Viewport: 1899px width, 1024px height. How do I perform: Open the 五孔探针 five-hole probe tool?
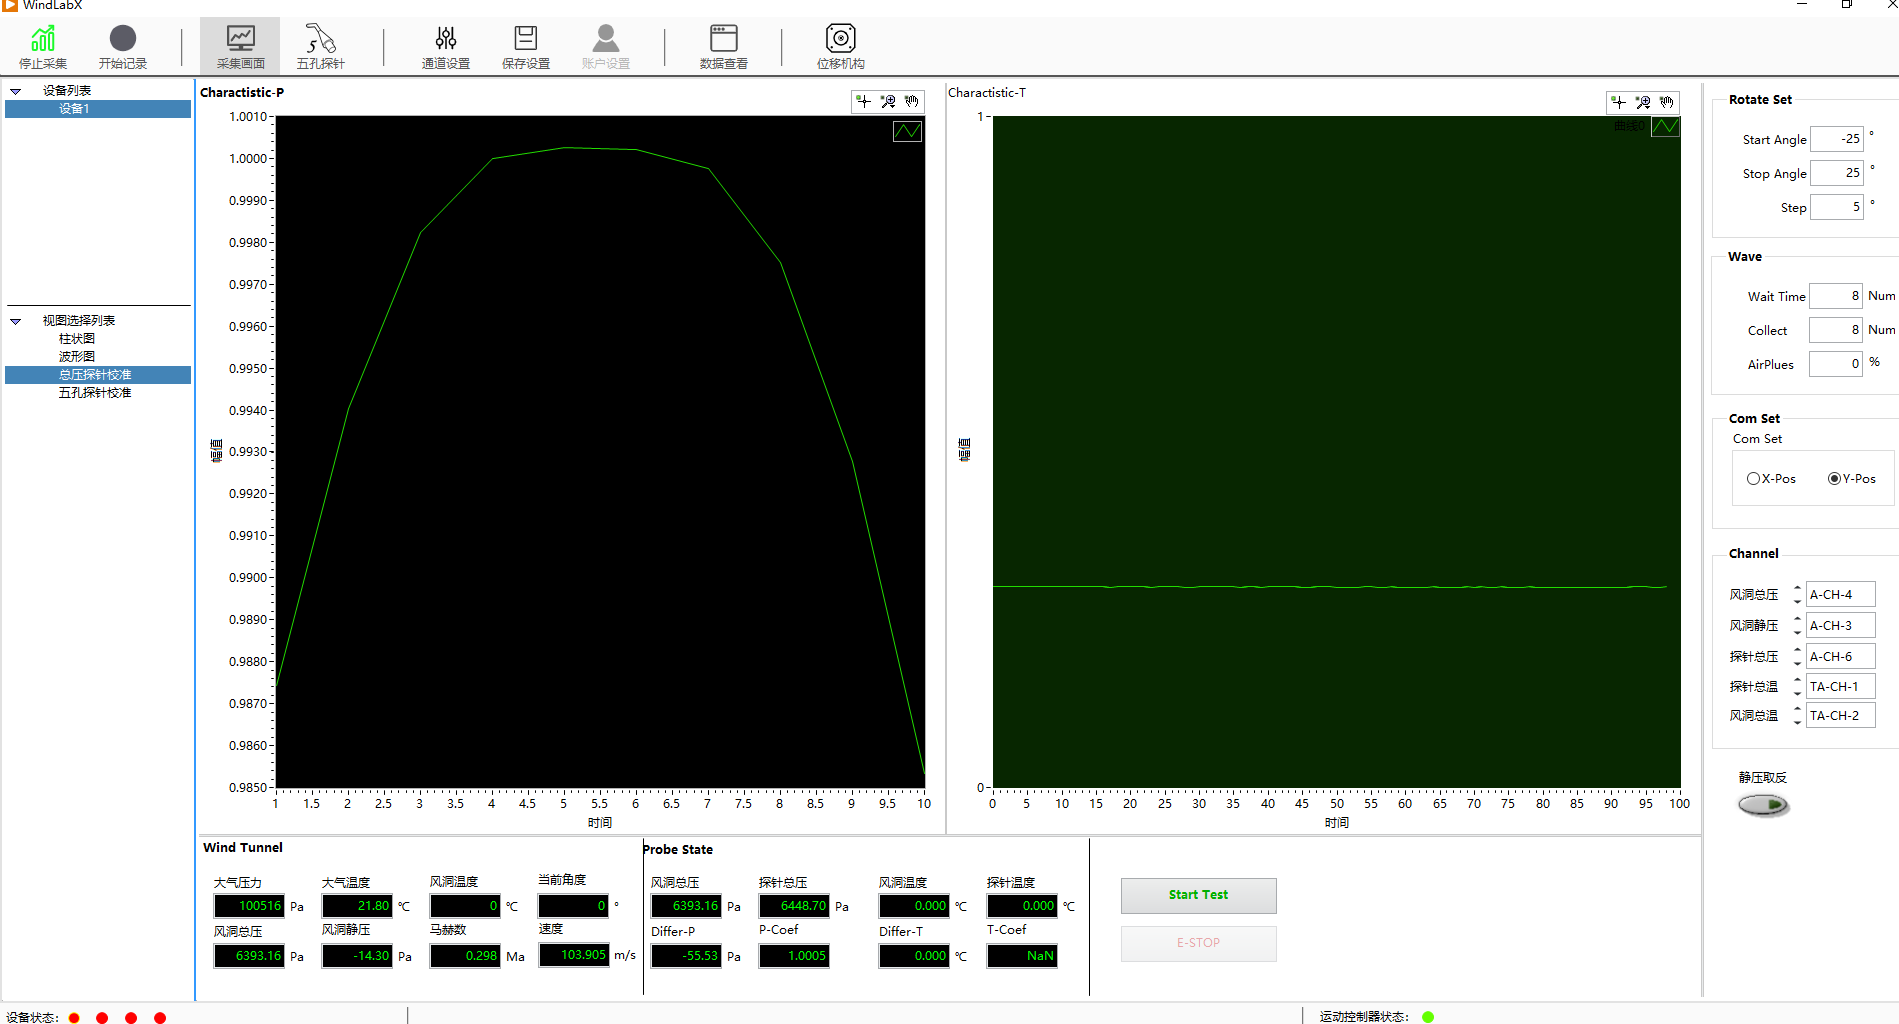point(321,46)
